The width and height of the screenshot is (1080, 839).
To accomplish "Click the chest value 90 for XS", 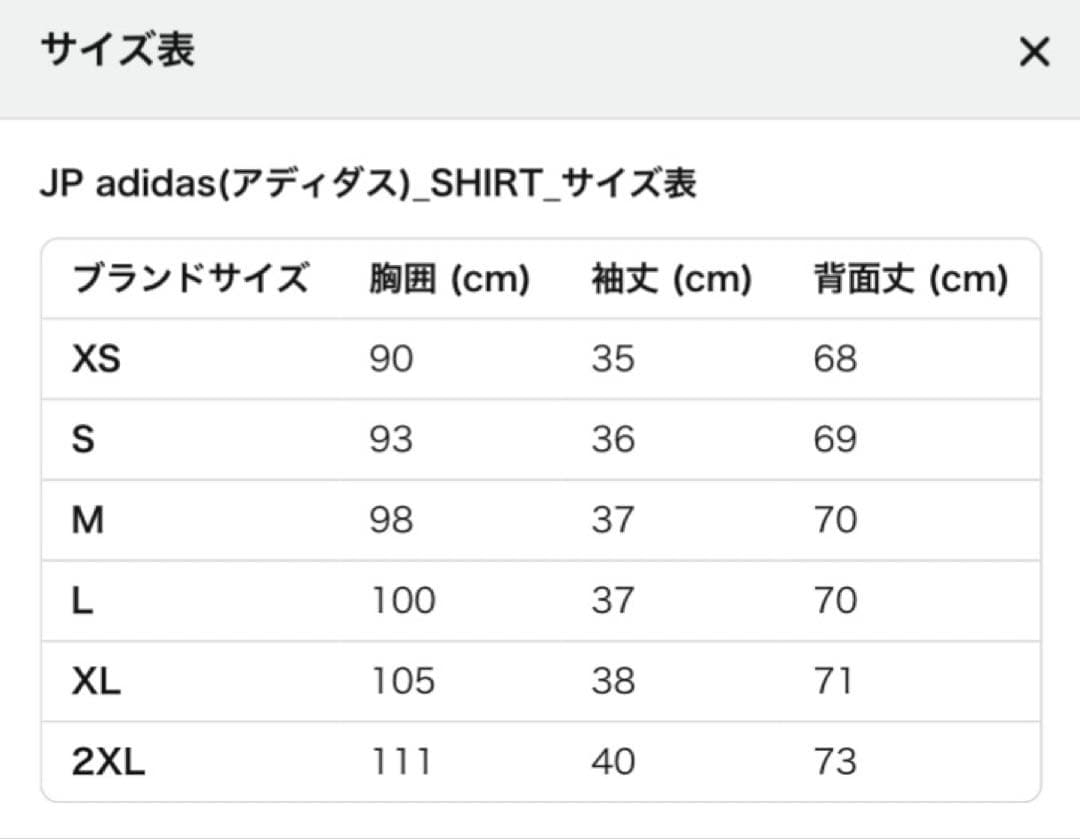I will (389, 359).
